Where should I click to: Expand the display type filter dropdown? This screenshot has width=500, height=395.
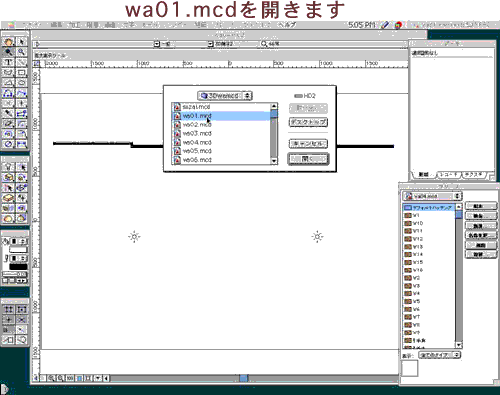[x=440, y=355]
